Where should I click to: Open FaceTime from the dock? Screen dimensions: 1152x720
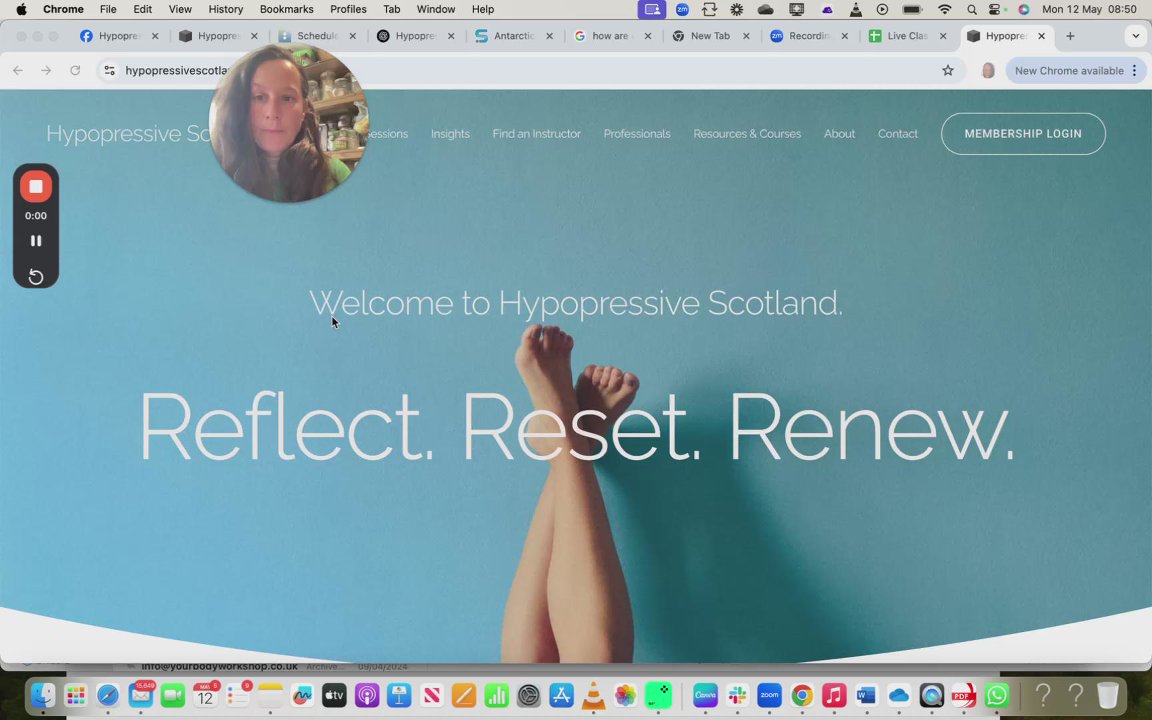pyautogui.click(x=173, y=695)
